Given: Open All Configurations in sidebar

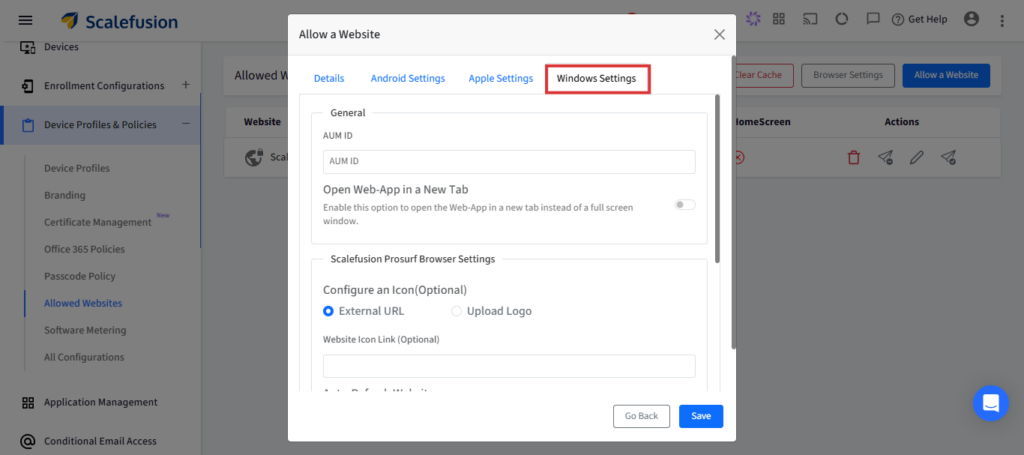Looking at the screenshot, I should (x=84, y=357).
